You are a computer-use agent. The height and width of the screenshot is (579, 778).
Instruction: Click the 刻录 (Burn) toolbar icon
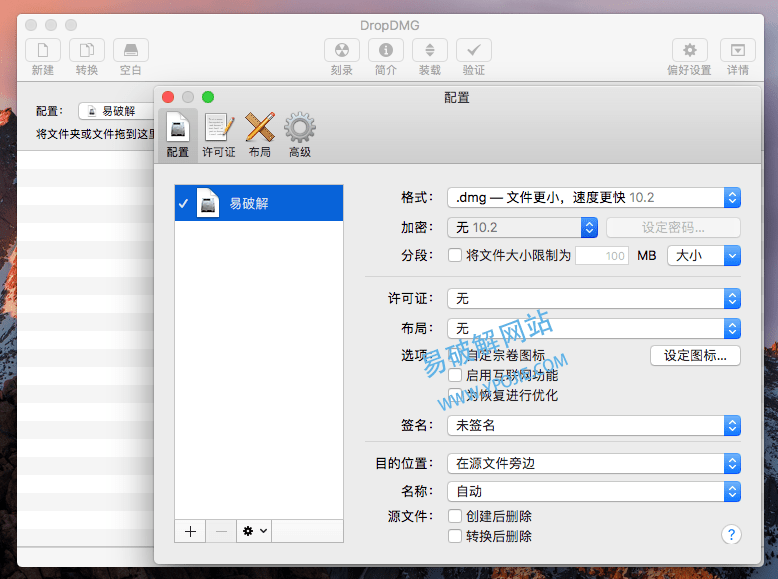click(x=342, y=51)
